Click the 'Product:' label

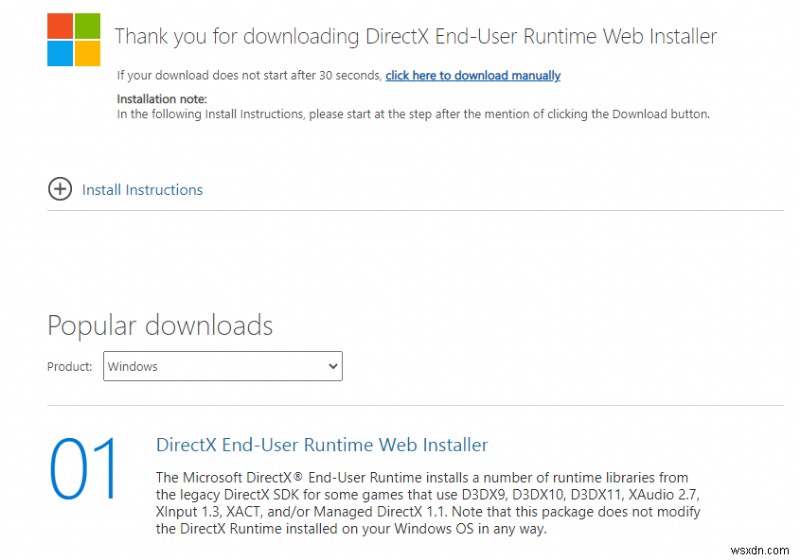point(69,366)
